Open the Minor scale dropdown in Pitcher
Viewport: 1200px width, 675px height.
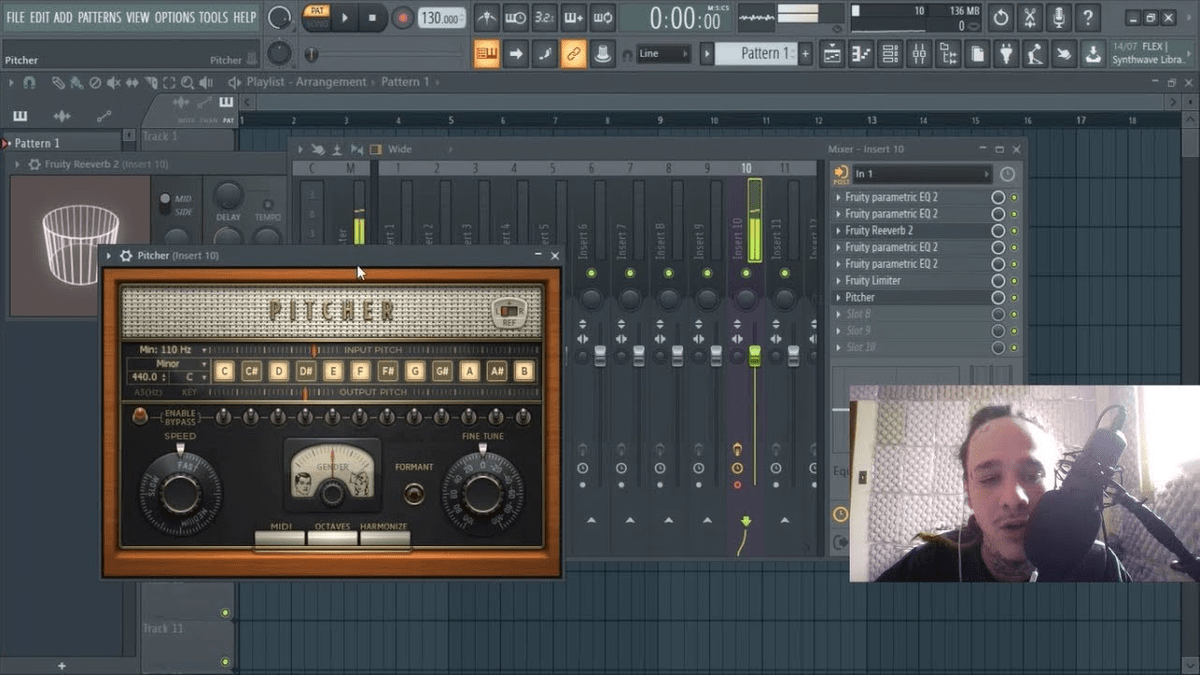[170, 364]
